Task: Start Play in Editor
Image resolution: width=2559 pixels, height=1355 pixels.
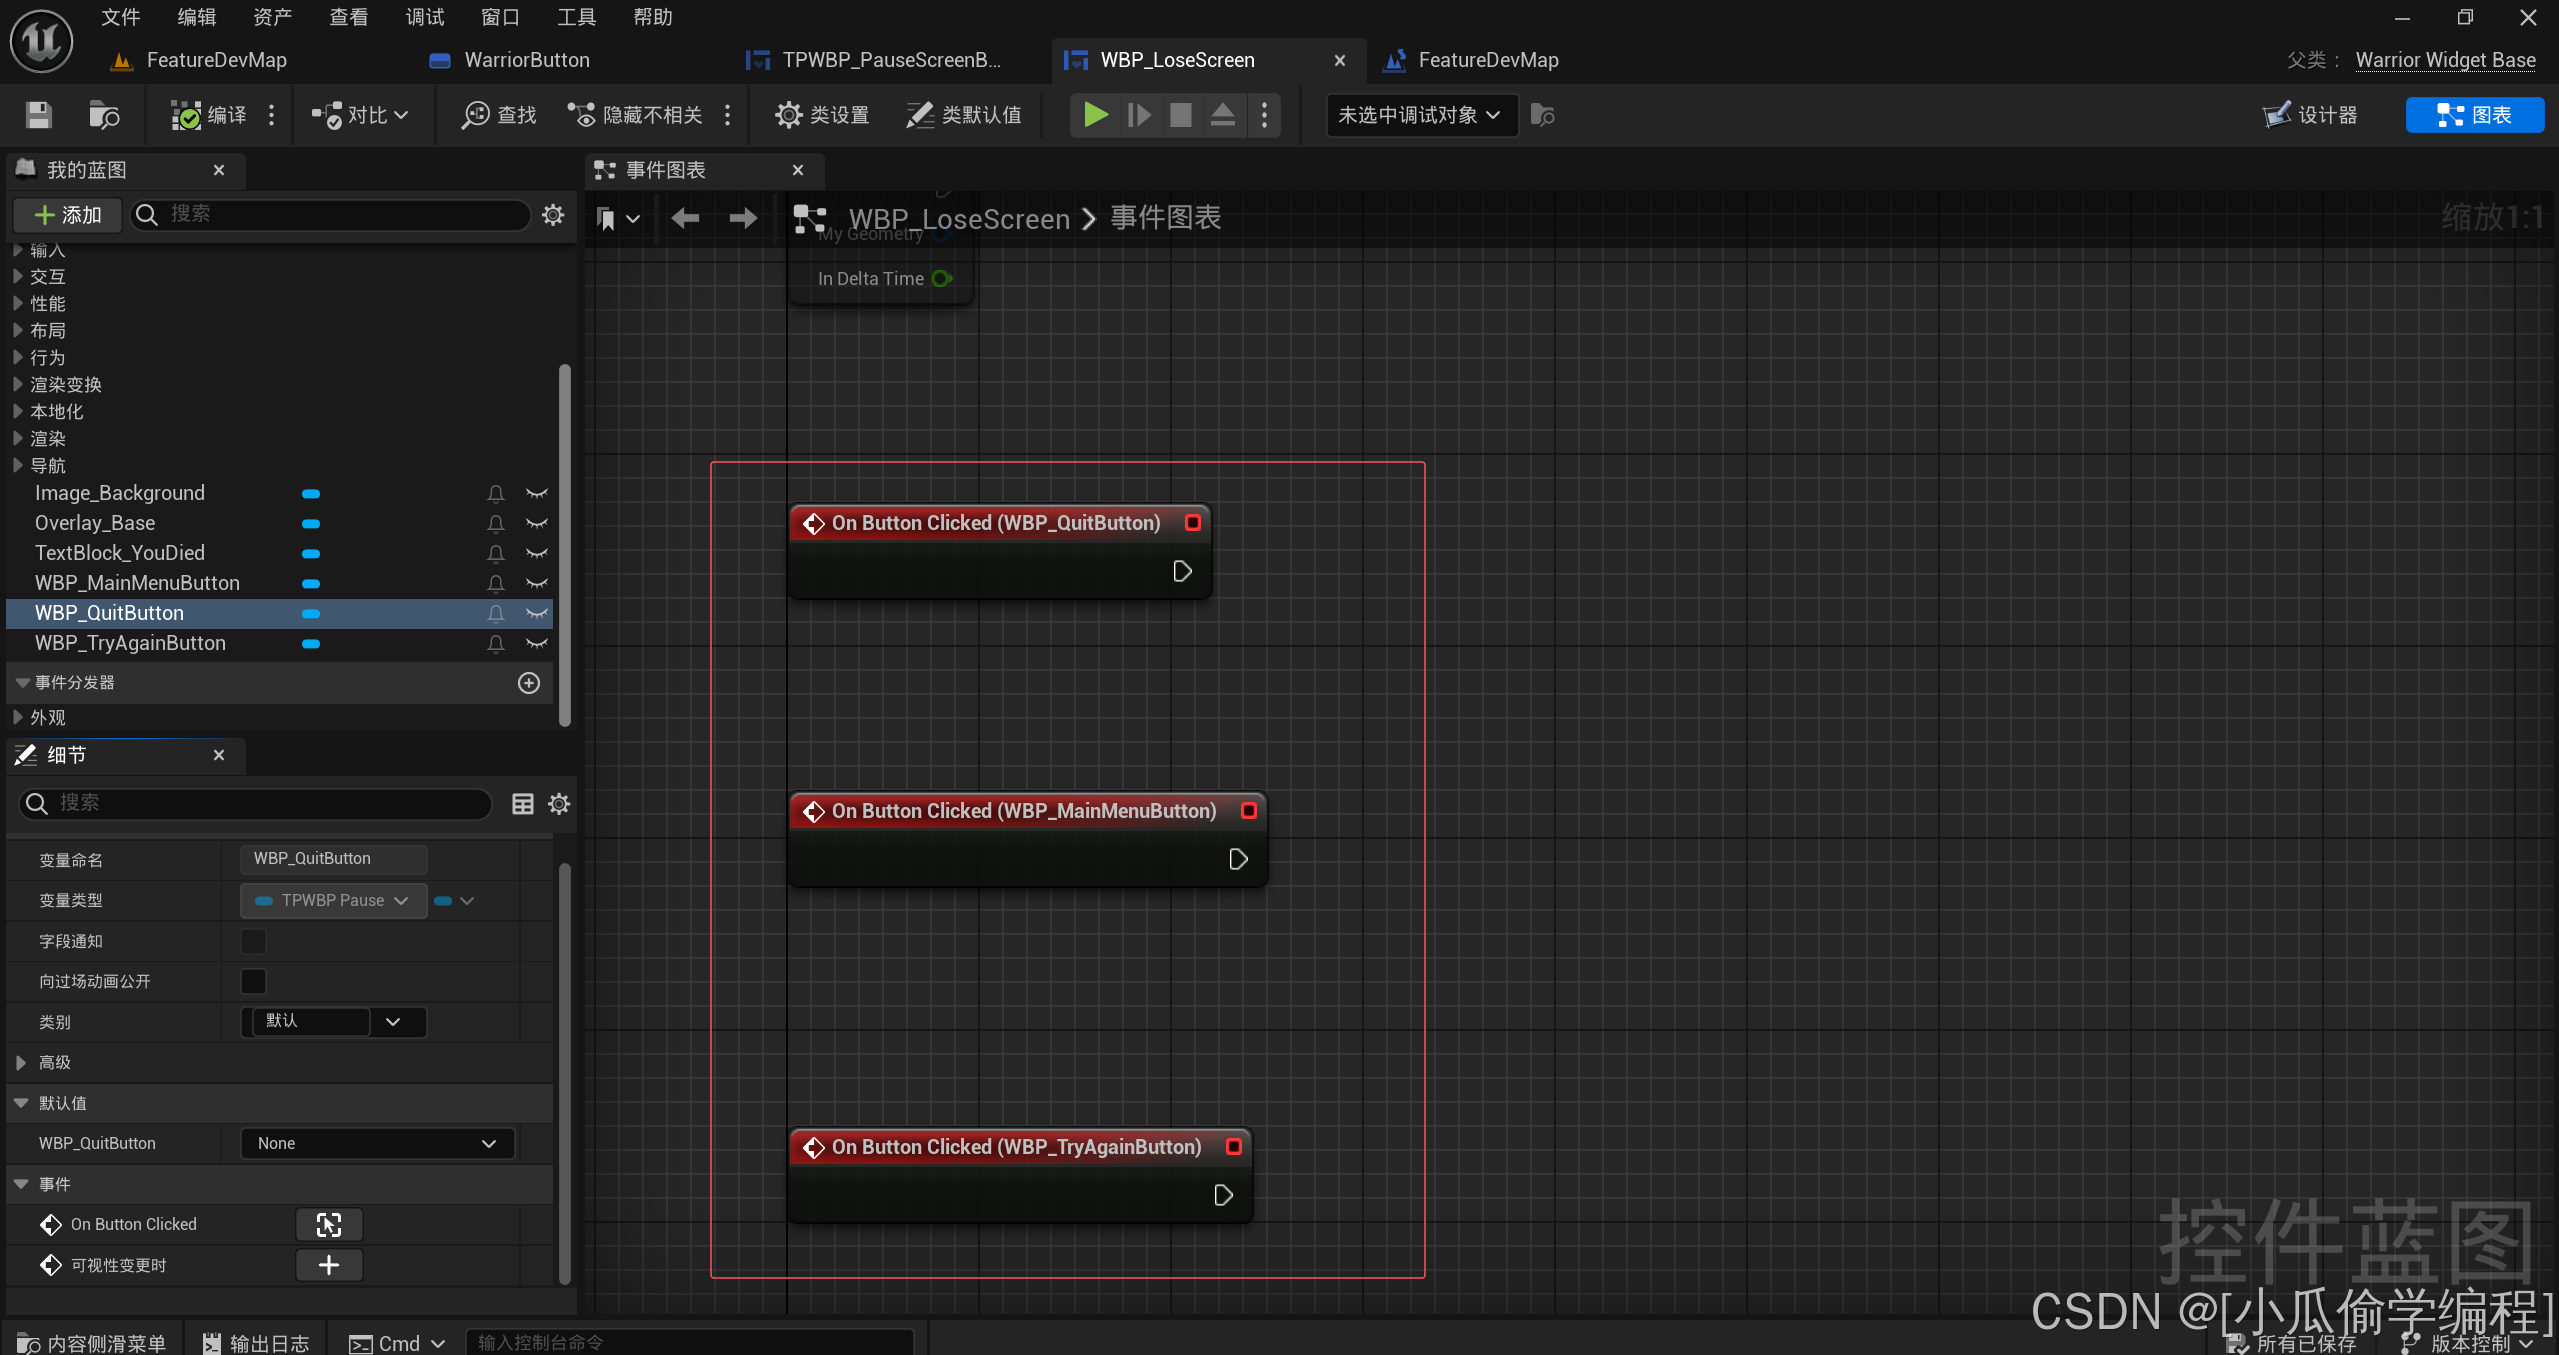Action: tap(1095, 115)
